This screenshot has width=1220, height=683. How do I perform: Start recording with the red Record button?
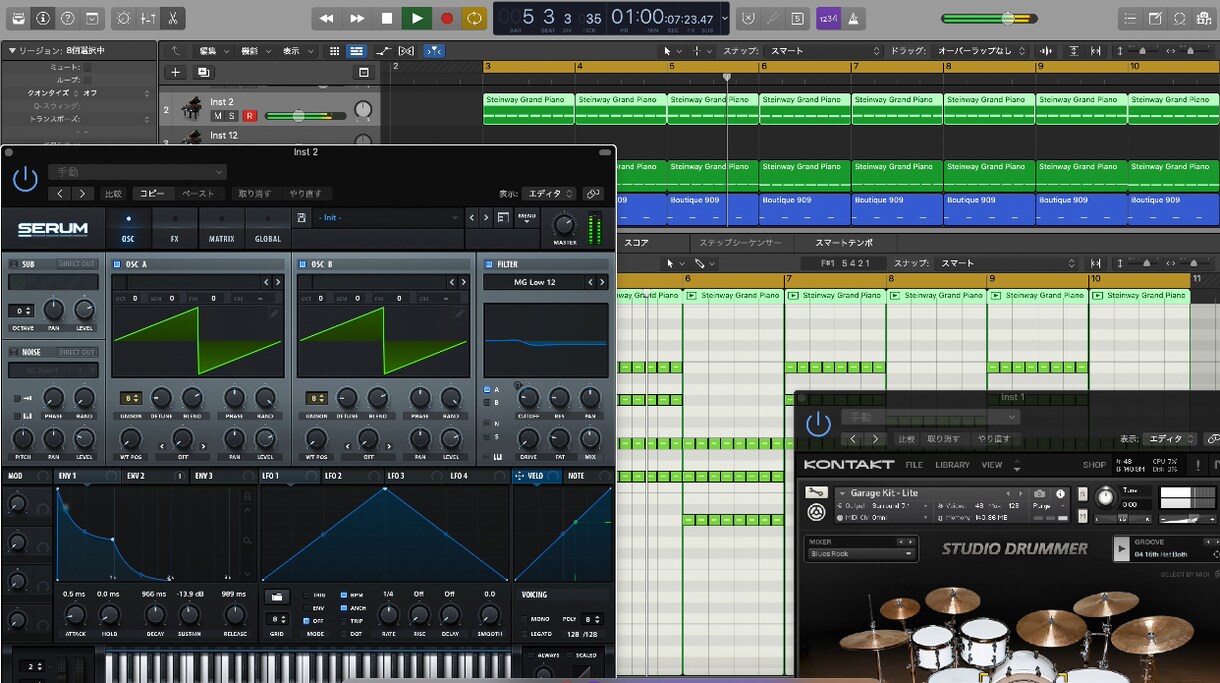click(447, 18)
